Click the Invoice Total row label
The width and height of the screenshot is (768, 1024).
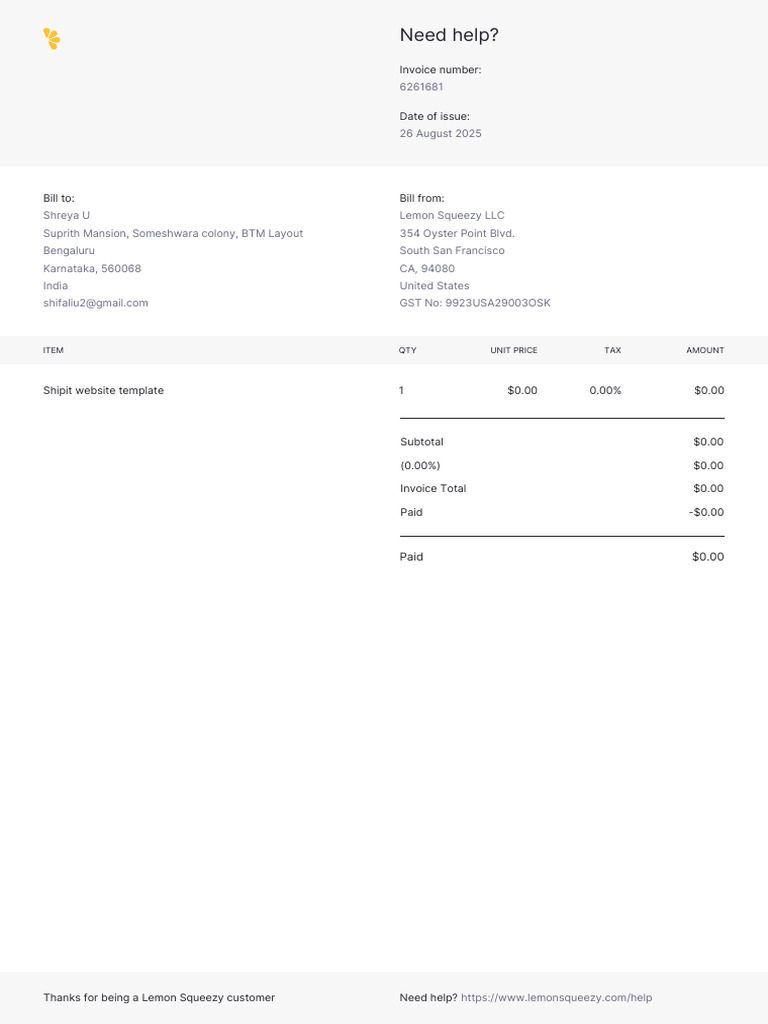[x=433, y=489]
